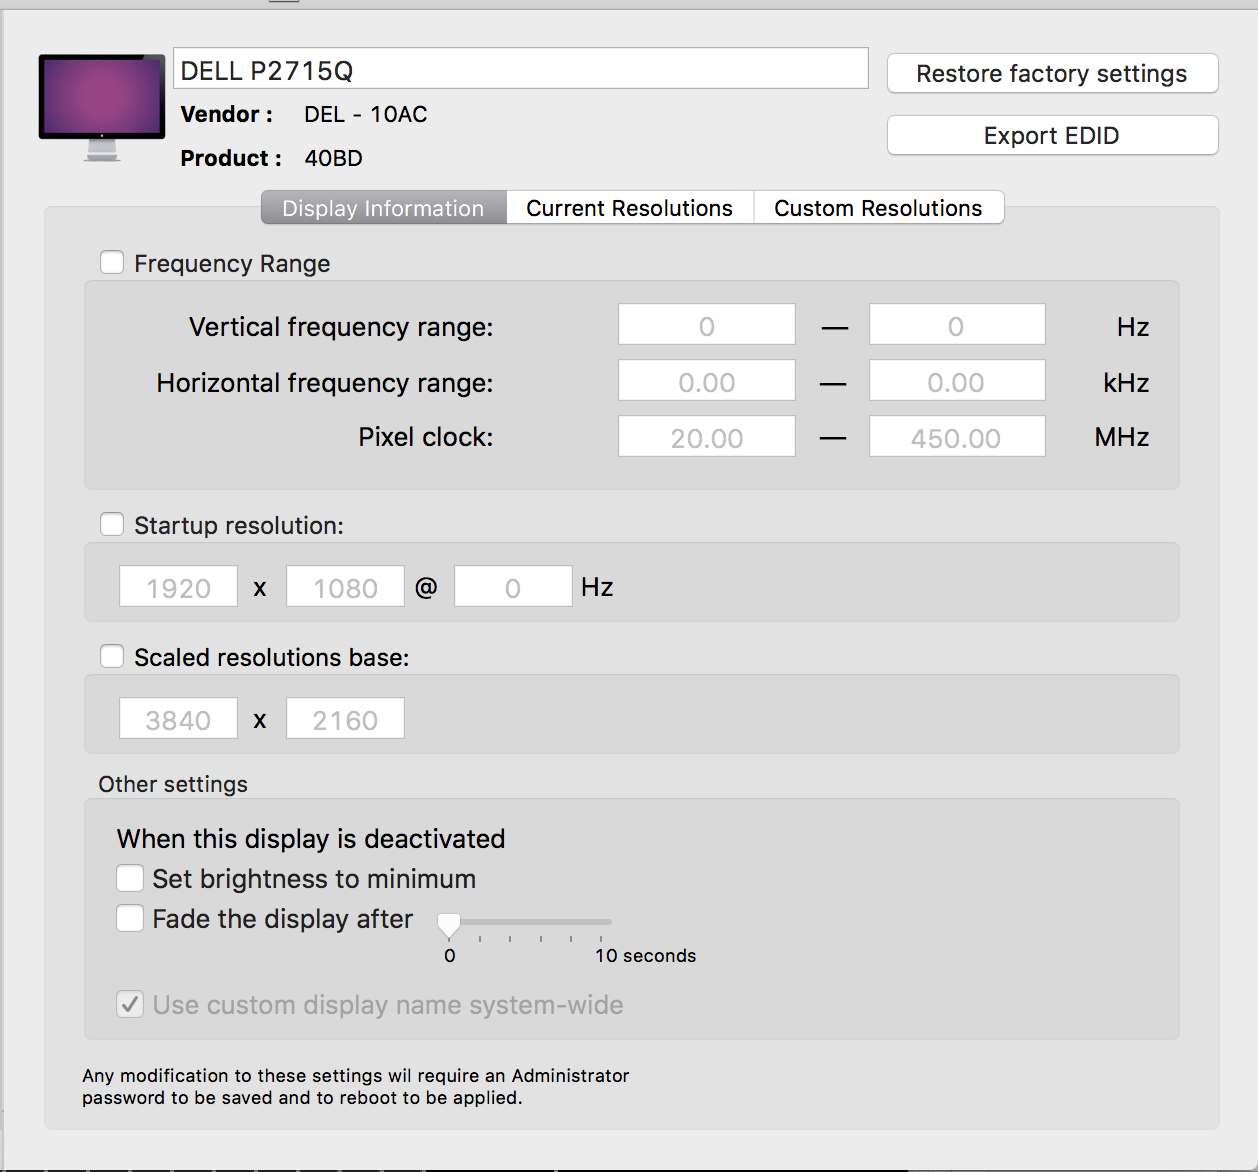Click vertical frequency minimum field

coord(707,325)
